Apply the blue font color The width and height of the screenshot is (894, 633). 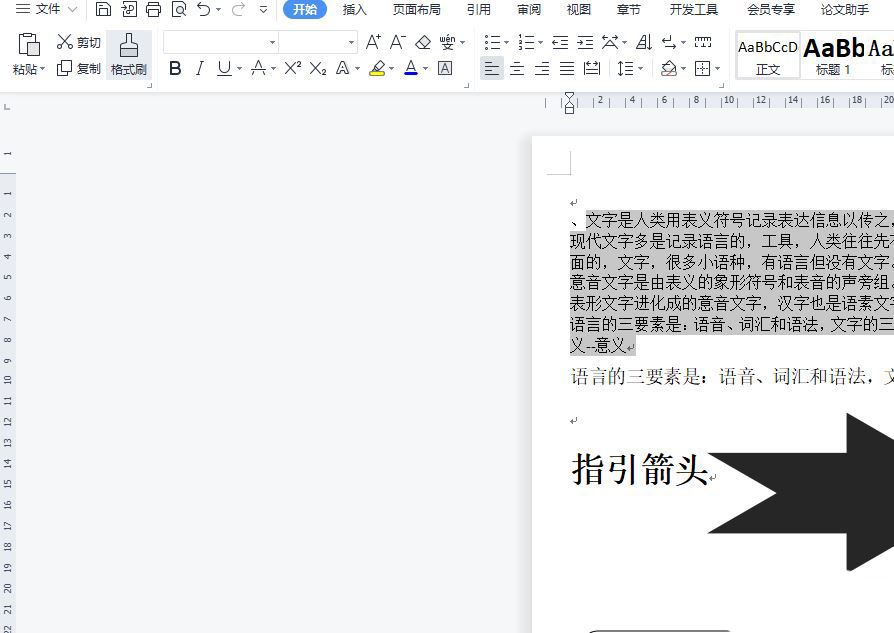411,68
